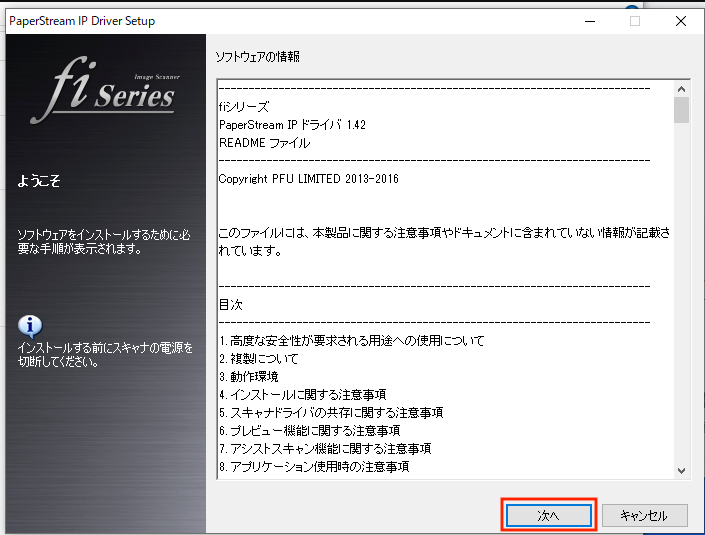This screenshot has height=535, width=705.
Task: Click item '2. 複製について'
Action: [x=259, y=359]
